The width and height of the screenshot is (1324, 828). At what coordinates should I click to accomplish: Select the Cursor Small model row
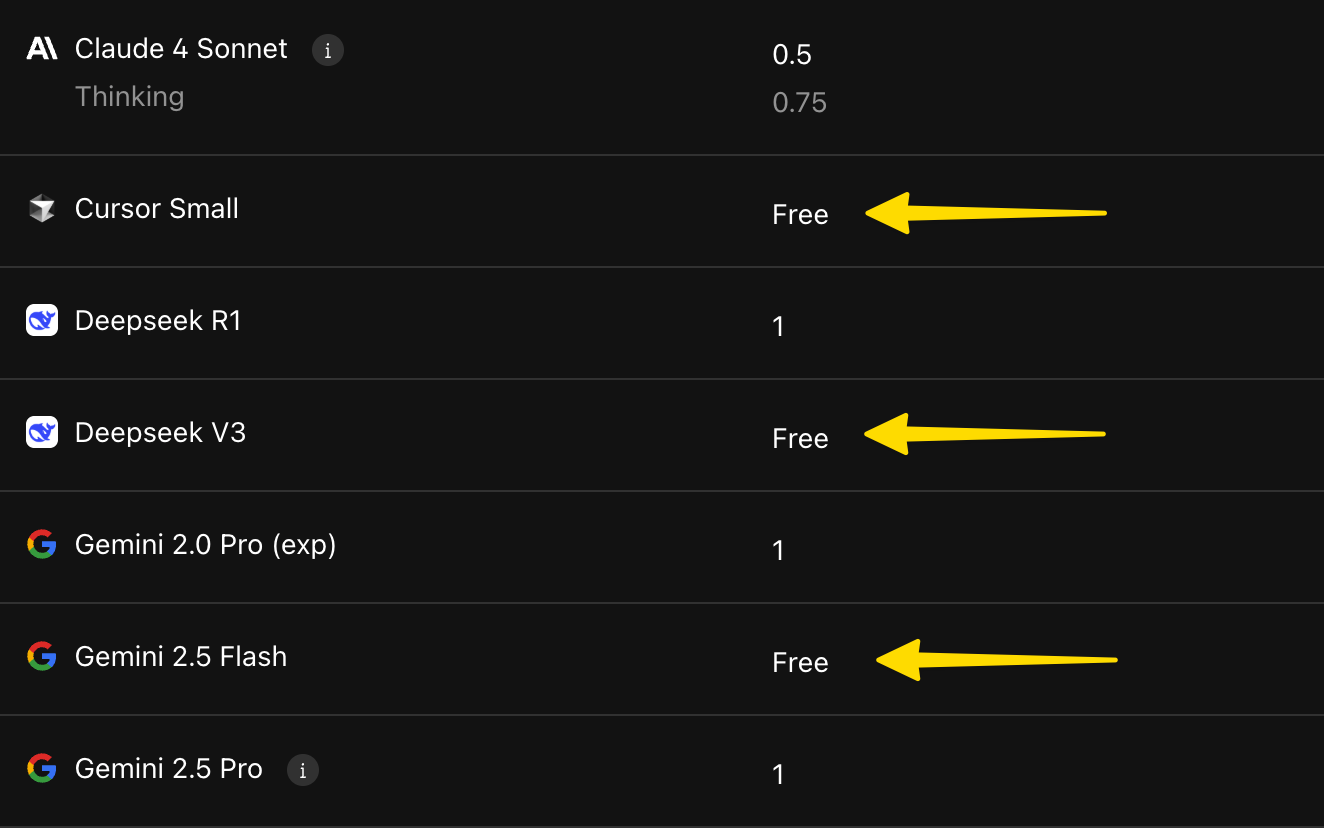click(x=662, y=211)
